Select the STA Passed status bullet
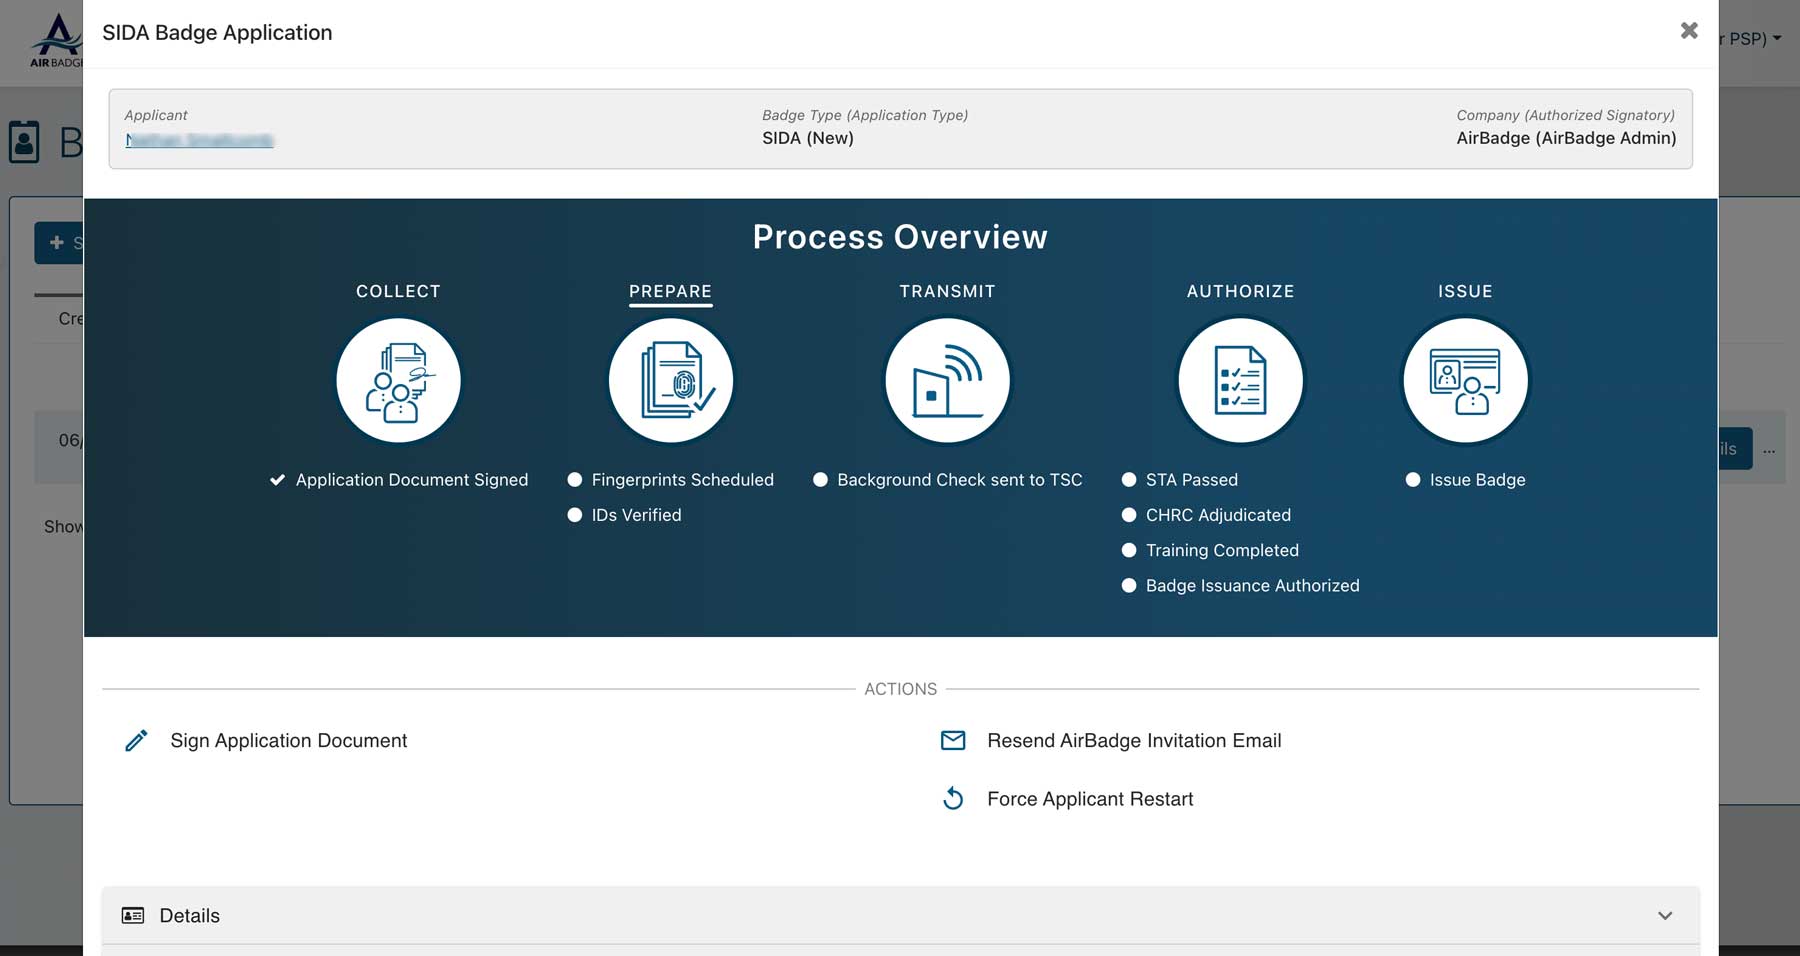Screen dimensions: 1800x956 pos(1129,480)
